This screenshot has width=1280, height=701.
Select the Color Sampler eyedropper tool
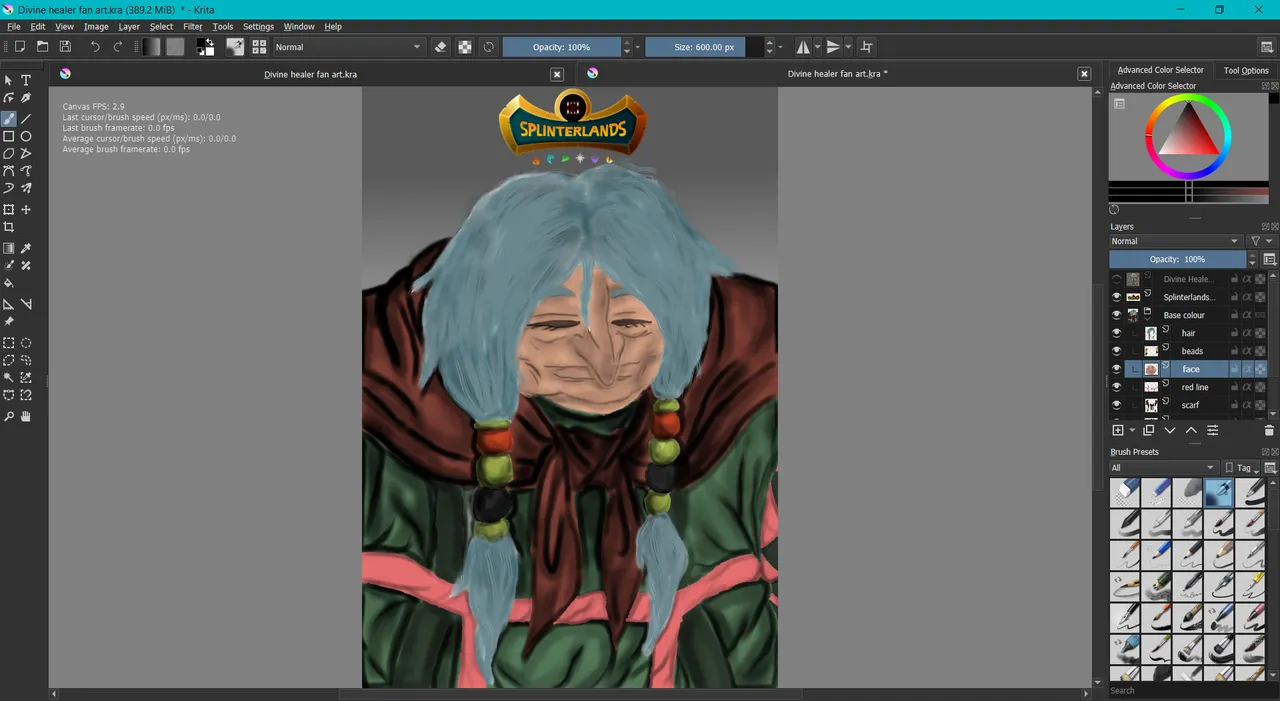pyautogui.click(x=26, y=248)
